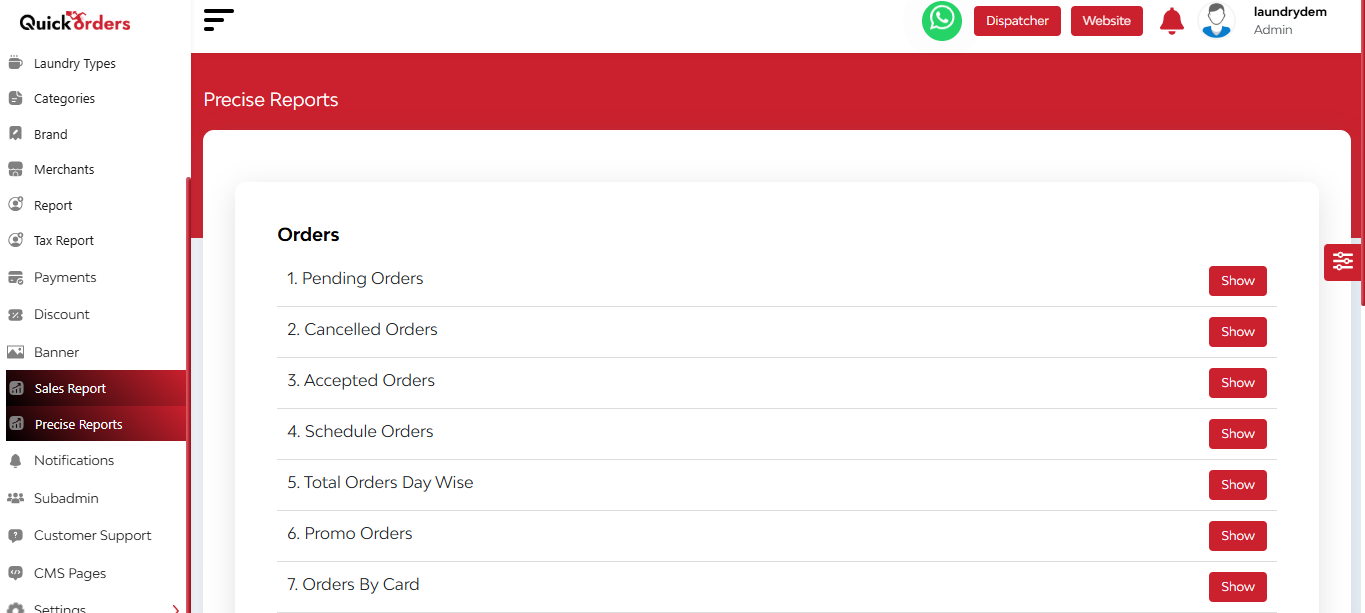The height and width of the screenshot is (613, 1365).
Task: Go to Customer Support page
Action: pos(95,535)
